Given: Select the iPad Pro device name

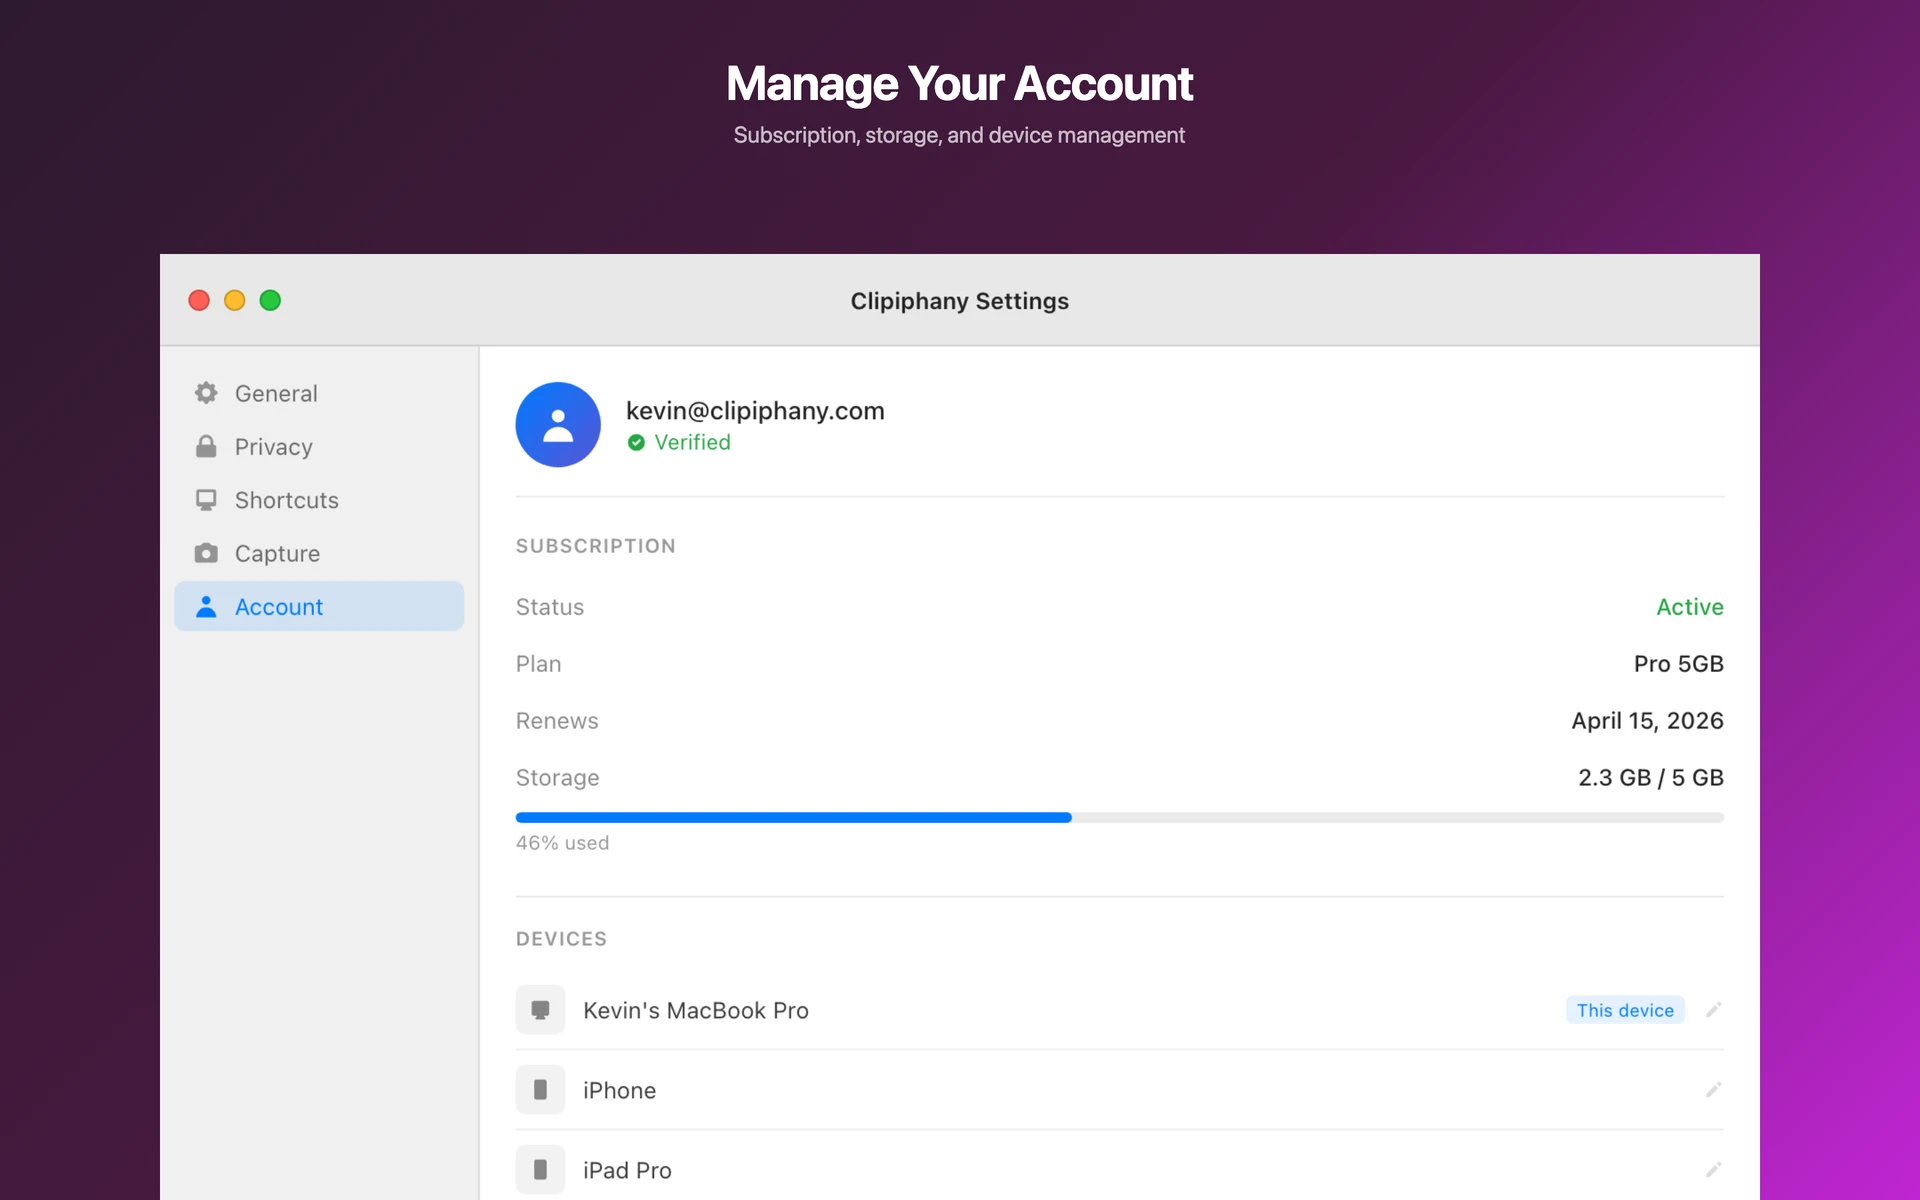Looking at the screenshot, I should click(x=627, y=1170).
